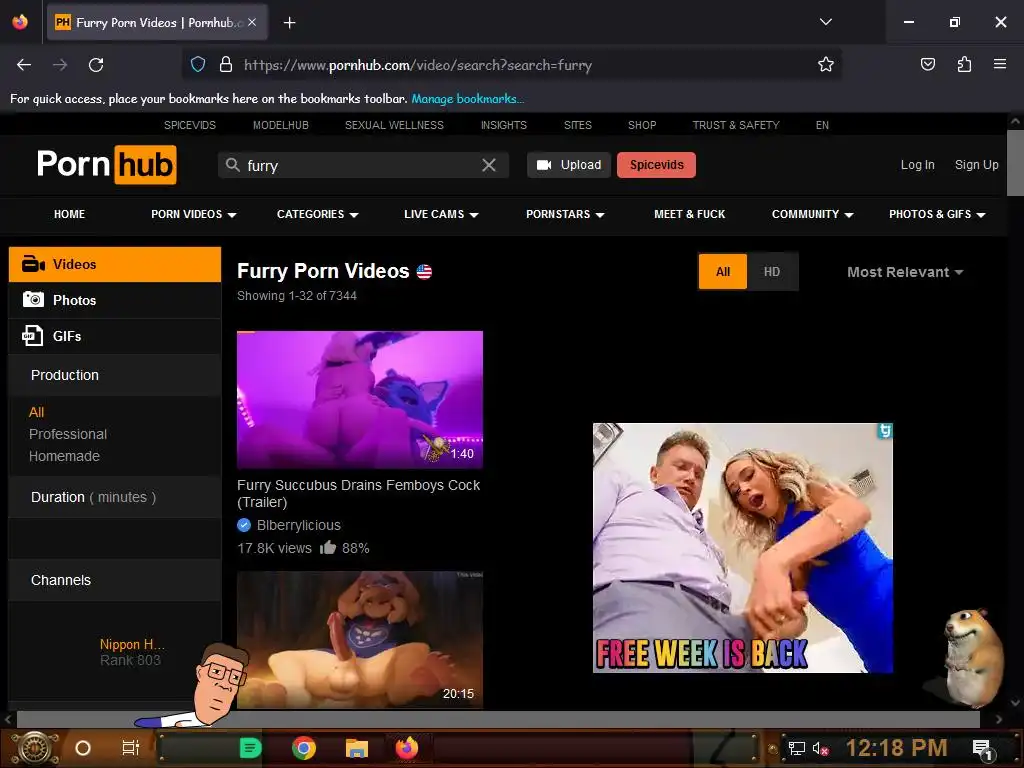Screen dimensions: 1024x768
Task: Click the red Spicevids button
Action: coord(656,165)
